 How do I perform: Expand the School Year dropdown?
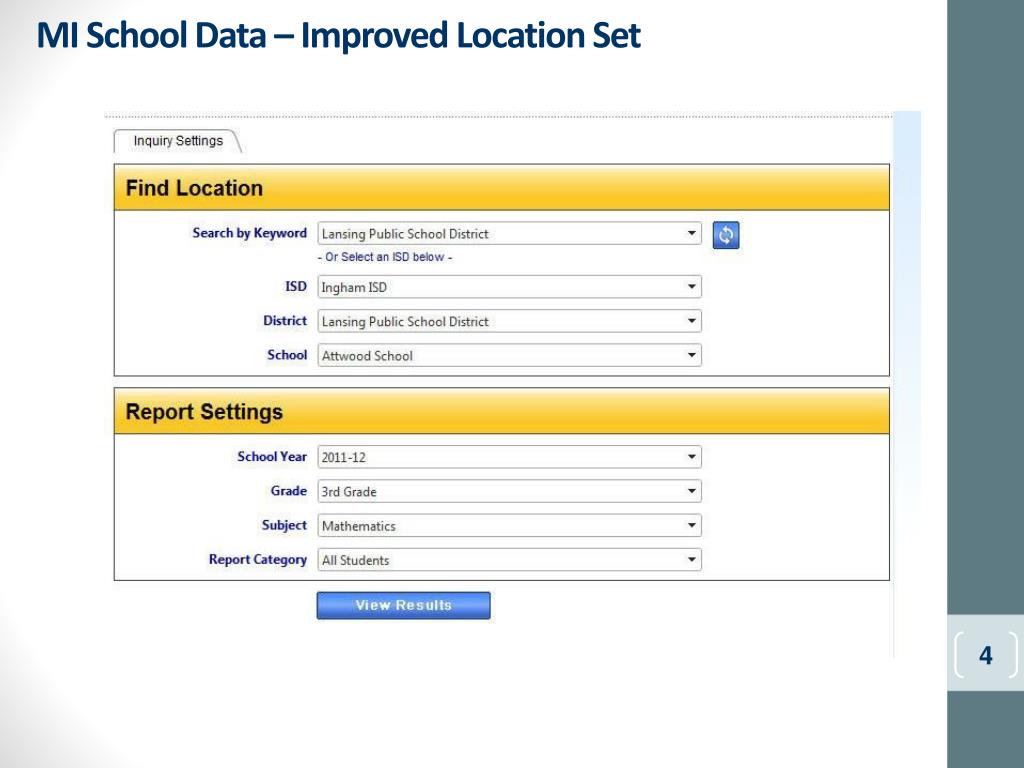coord(509,457)
